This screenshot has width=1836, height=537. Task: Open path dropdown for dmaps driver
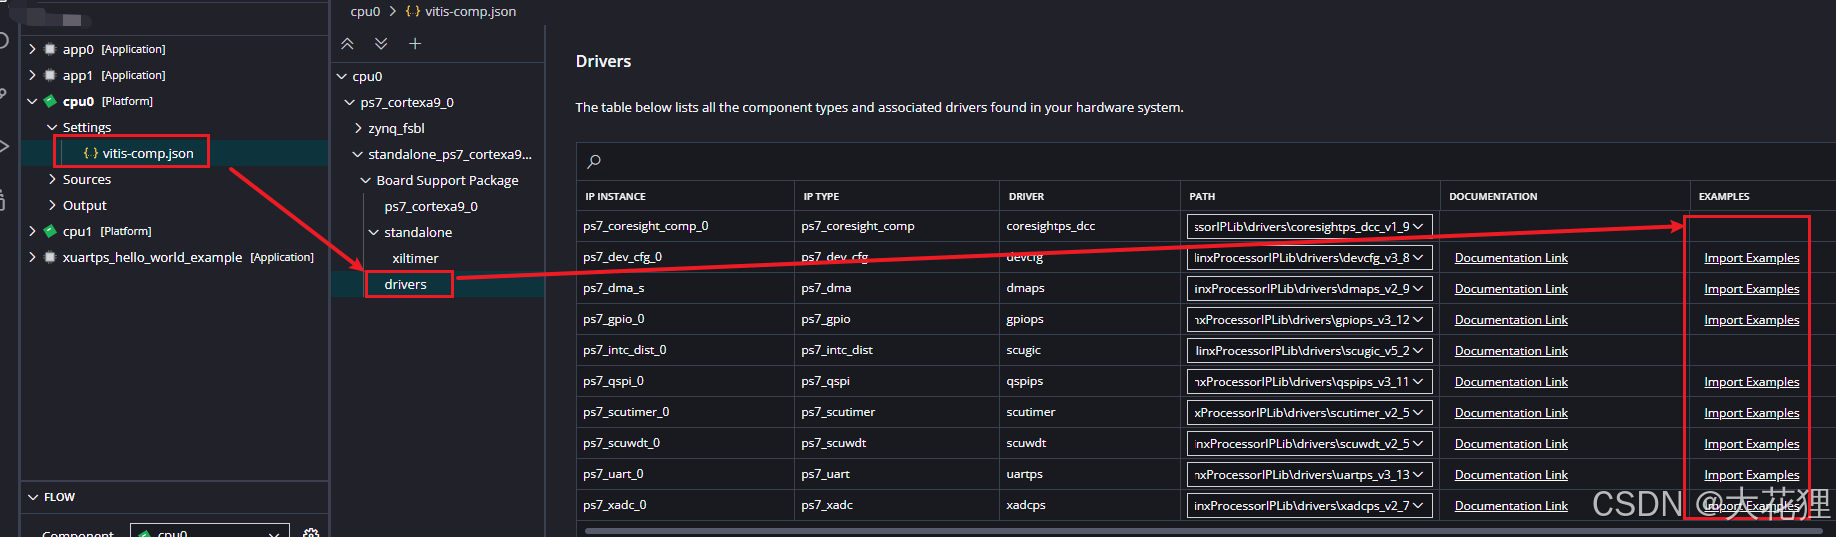coord(1309,289)
